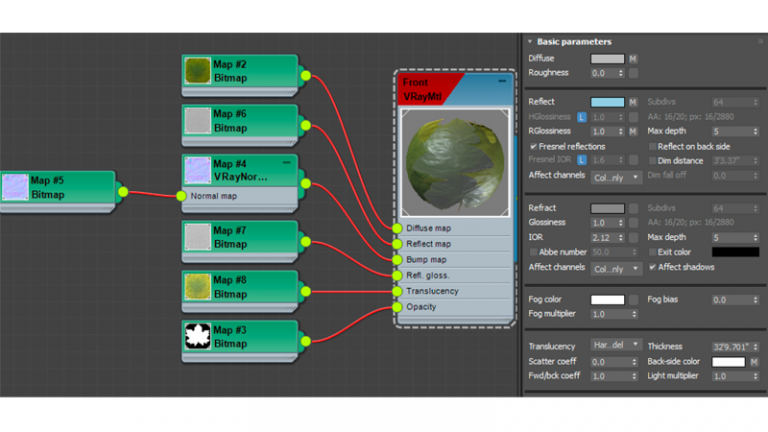Enable the Dim distance checkbox

[652, 161]
